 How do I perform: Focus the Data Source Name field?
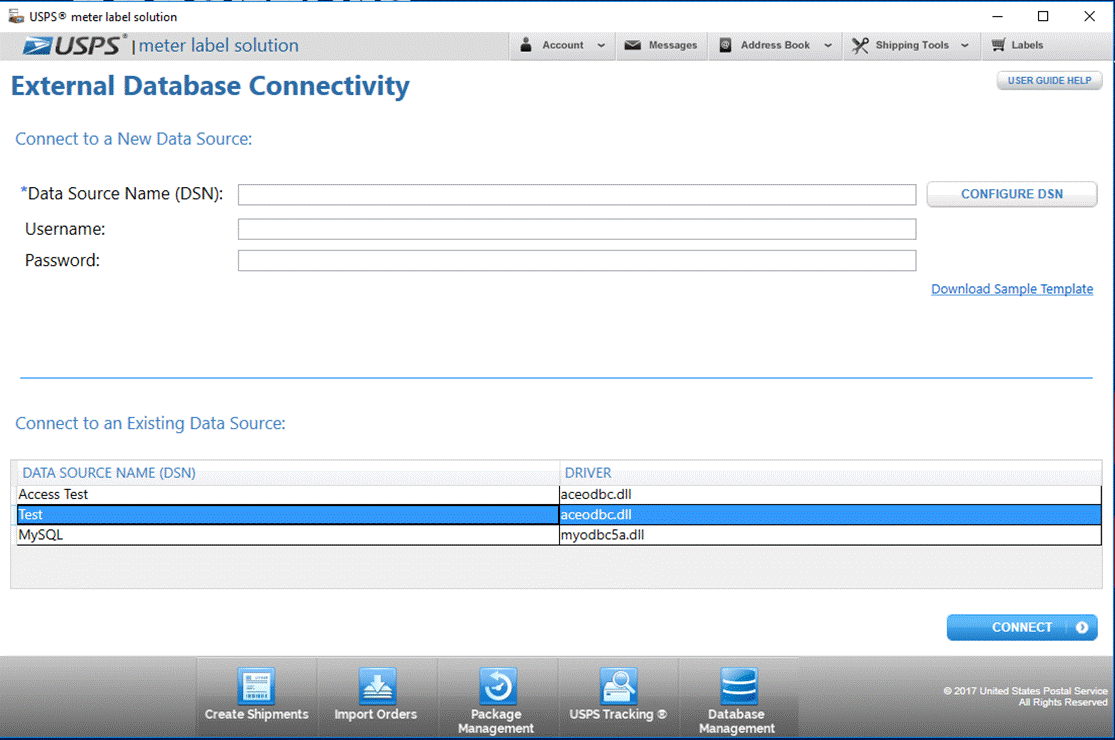577,195
